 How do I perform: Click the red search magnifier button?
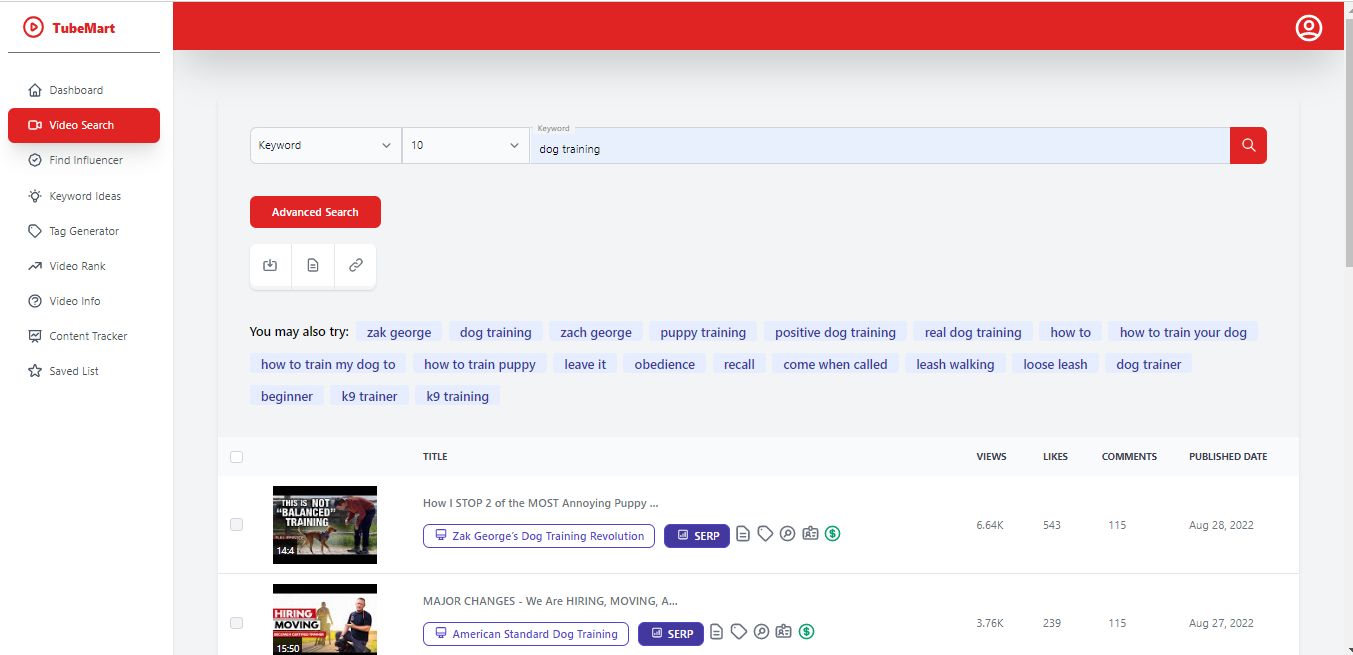click(x=1248, y=145)
